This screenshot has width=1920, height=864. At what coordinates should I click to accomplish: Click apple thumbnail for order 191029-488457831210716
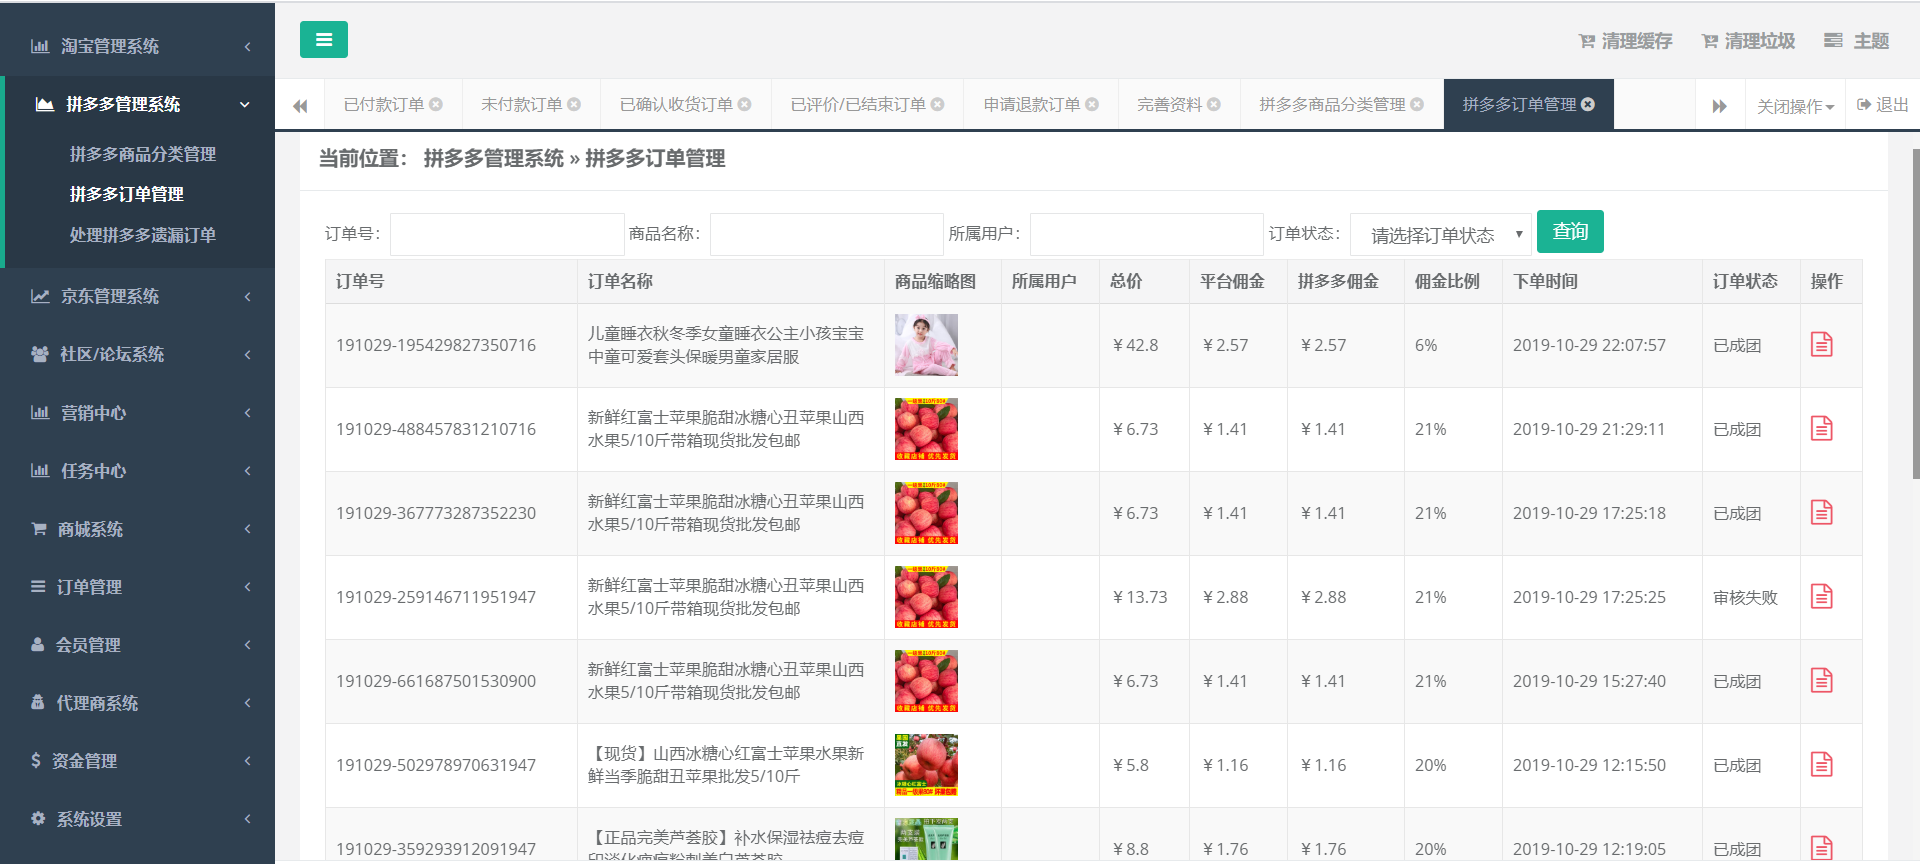[x=926, y=429]
